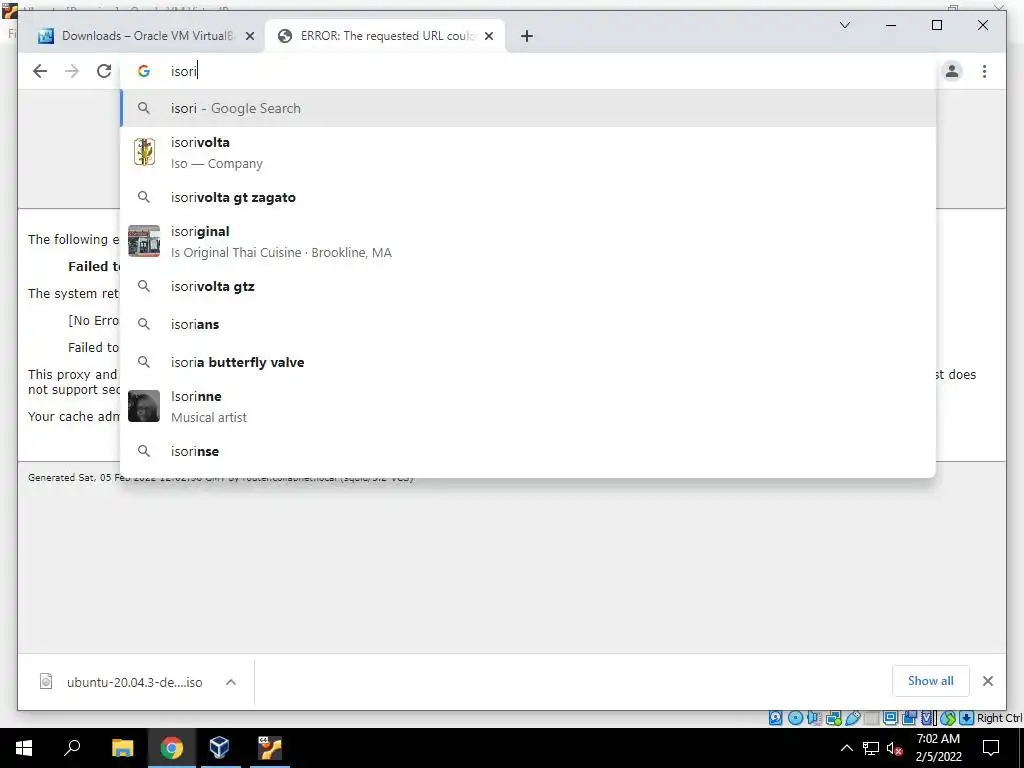Screen dimensions: 1024x768
Task: Dismiss the downloads bar
Action: tap(987, 681)
